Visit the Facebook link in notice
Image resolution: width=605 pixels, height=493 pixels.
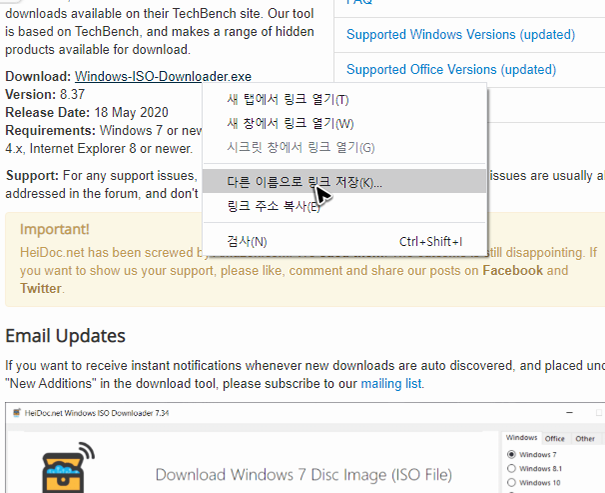[512, 270]
